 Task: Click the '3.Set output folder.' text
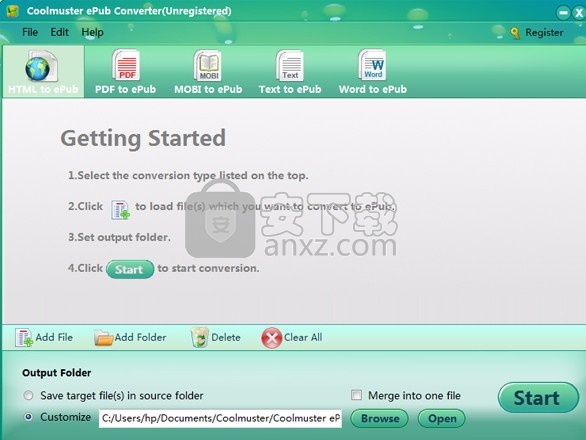[119, 237]
